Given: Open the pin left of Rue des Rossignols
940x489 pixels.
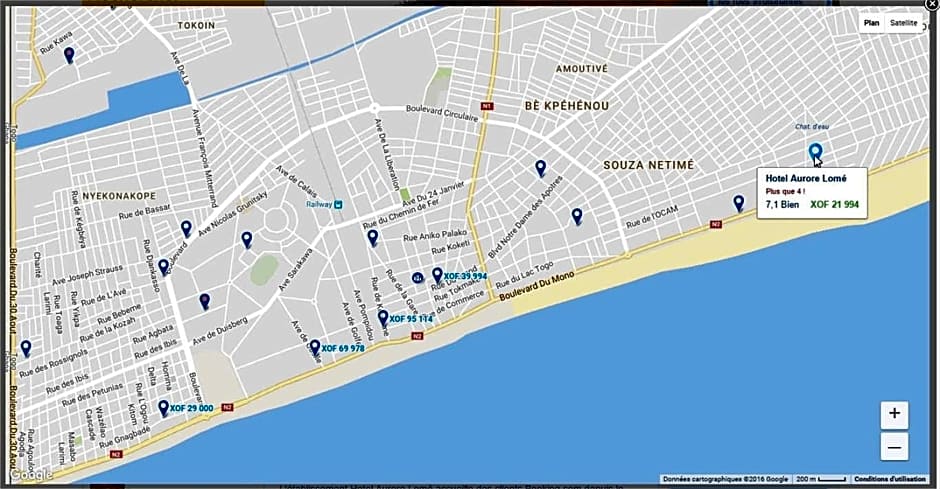Looking at the screenshot, I should (25, 348).
